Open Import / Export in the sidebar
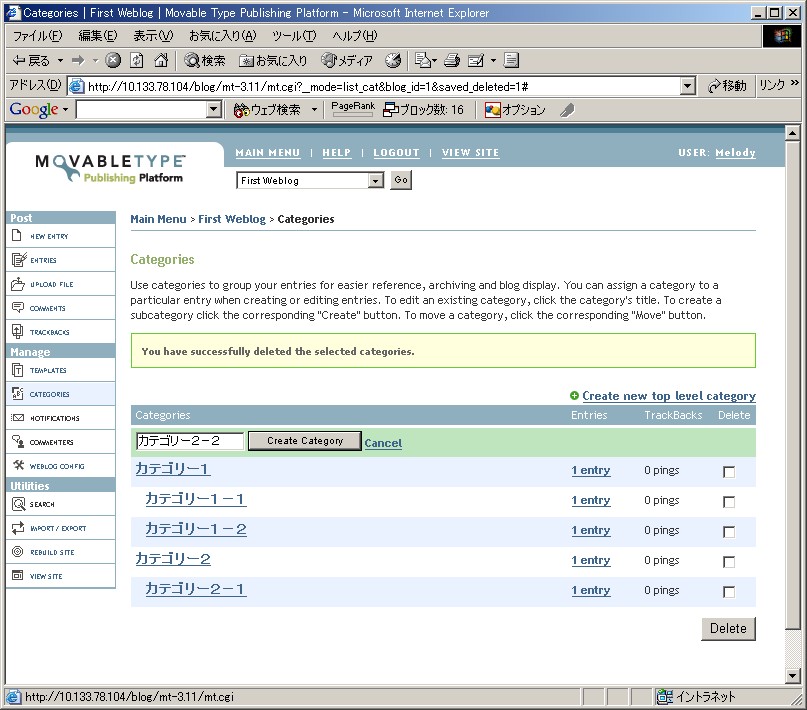 pos(60,528)
